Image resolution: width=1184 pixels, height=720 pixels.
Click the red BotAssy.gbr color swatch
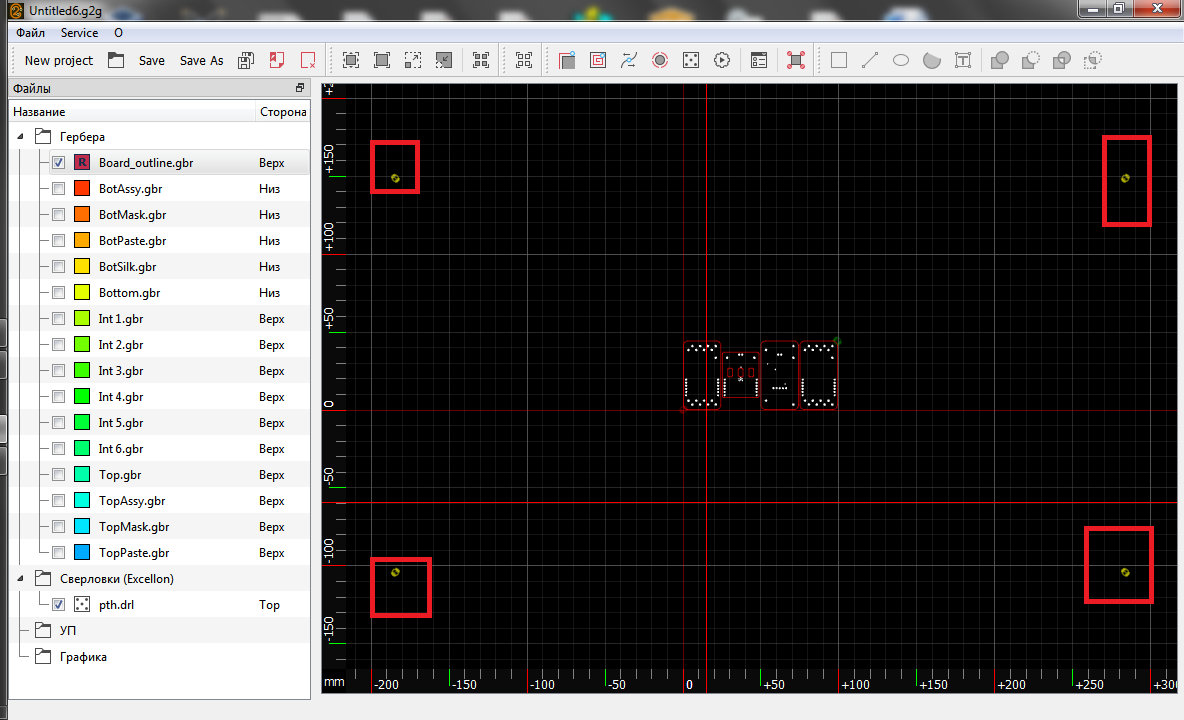tap(82, 189)
